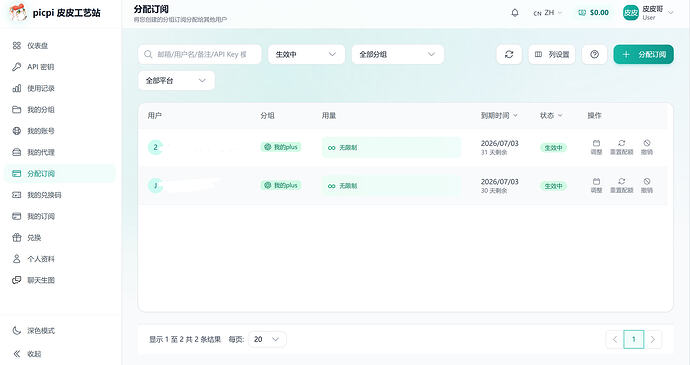The width and height of the screenshot is (690, 365).
Task: Open the help question mark icon
Action: point(595,54)
